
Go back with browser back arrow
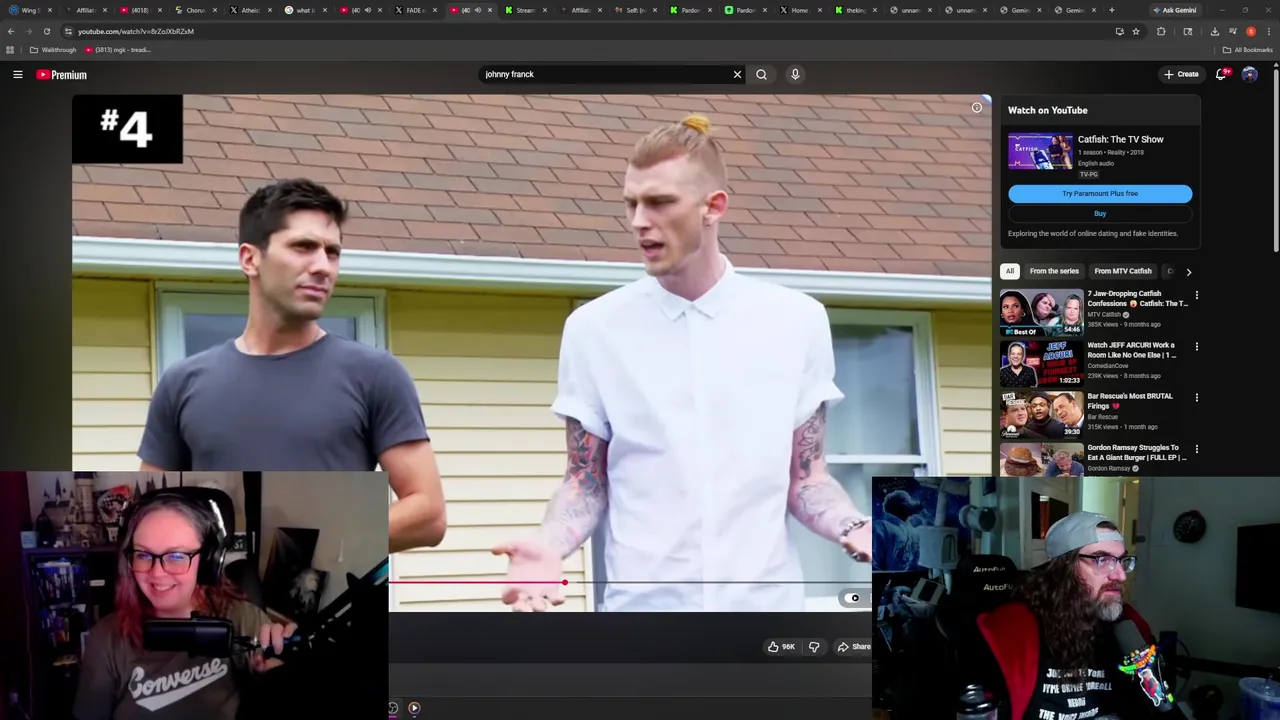[11, 31]
